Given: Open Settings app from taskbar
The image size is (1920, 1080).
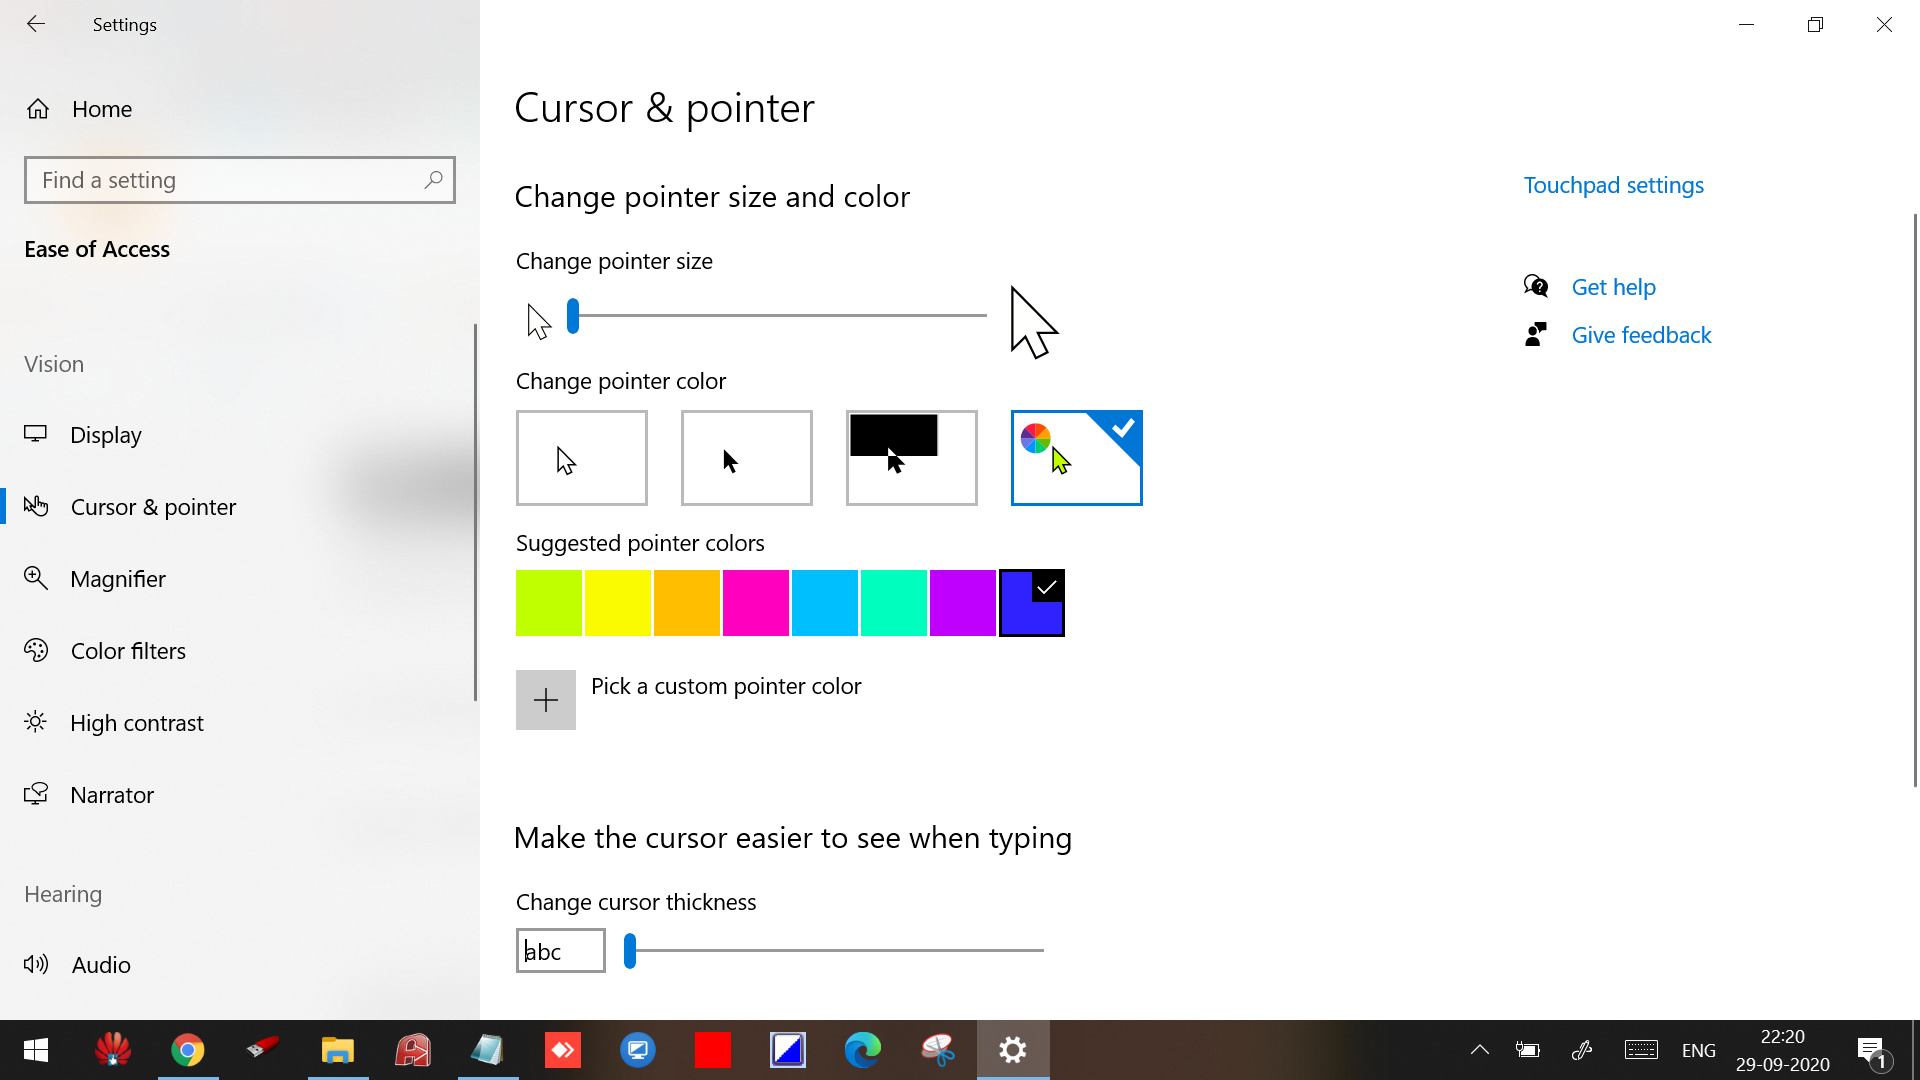Looking at the screenshot, I should coord(1013,1050).
